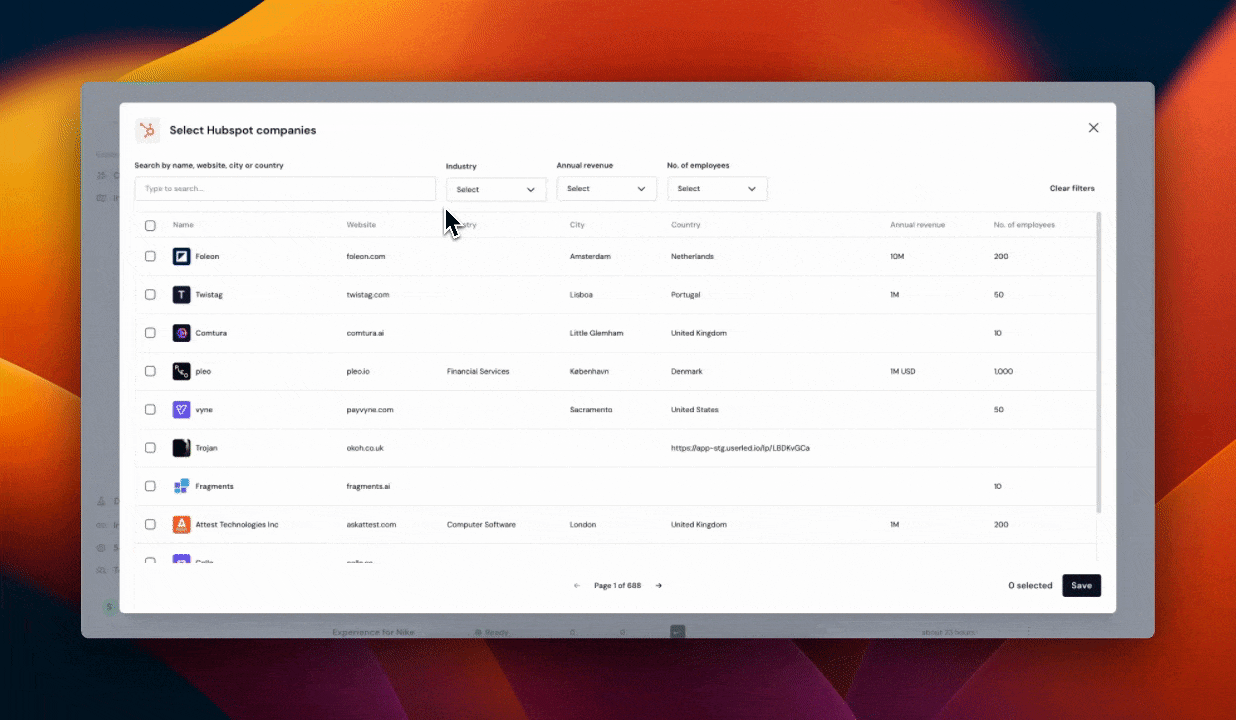Click the Portugal country cell

pyautogui.click(x=686, y=295)
